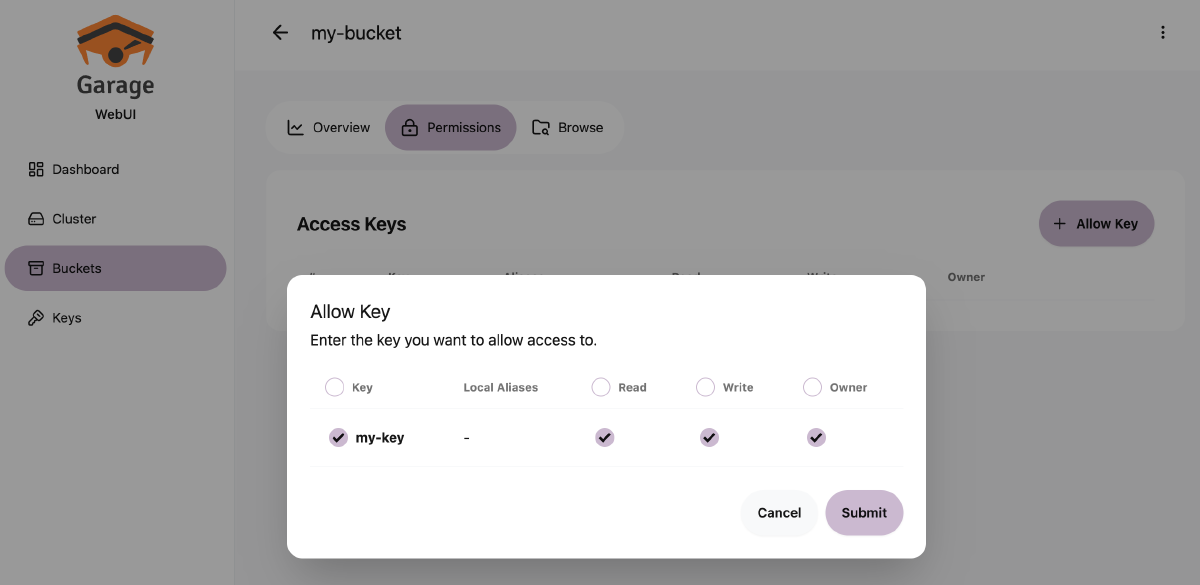Click the Owner column header behind the dialog

[966, 277]
